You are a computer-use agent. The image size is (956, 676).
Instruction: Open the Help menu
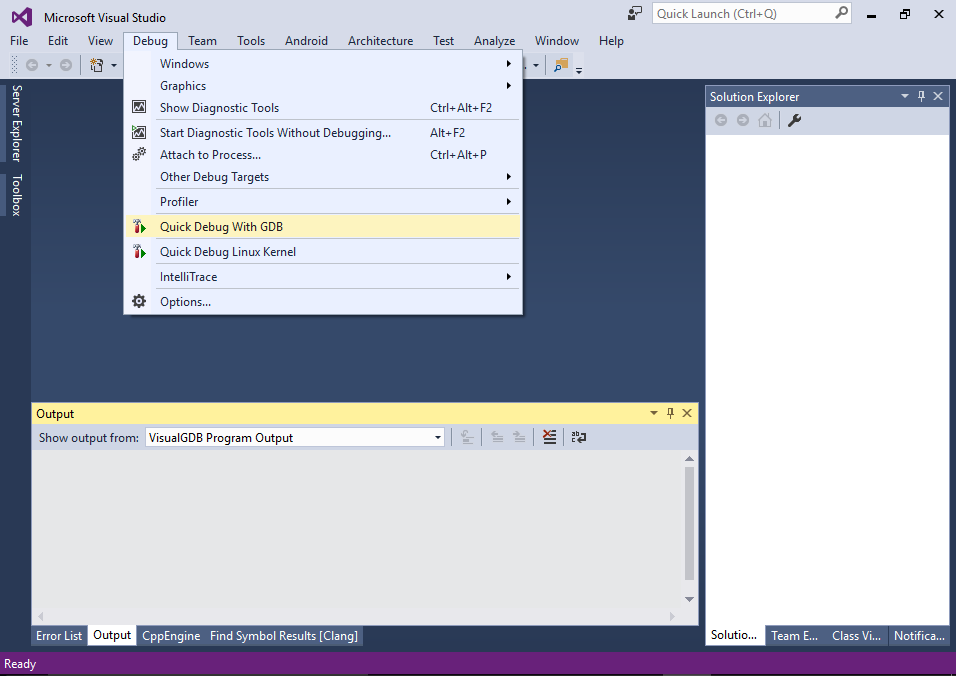click(611, 41)
